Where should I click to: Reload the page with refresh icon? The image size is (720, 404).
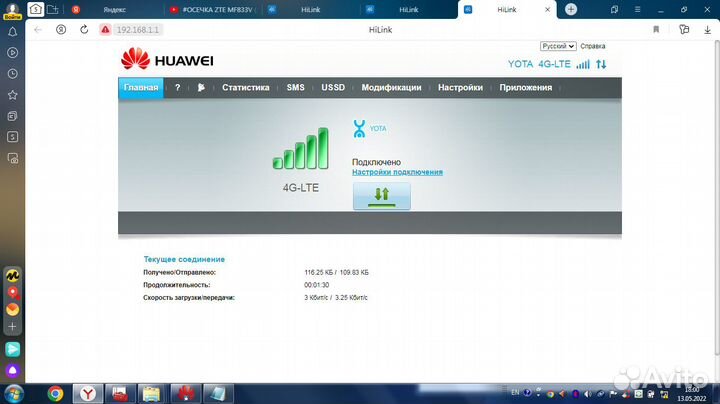pyautogui.click(x=84, y=30)
